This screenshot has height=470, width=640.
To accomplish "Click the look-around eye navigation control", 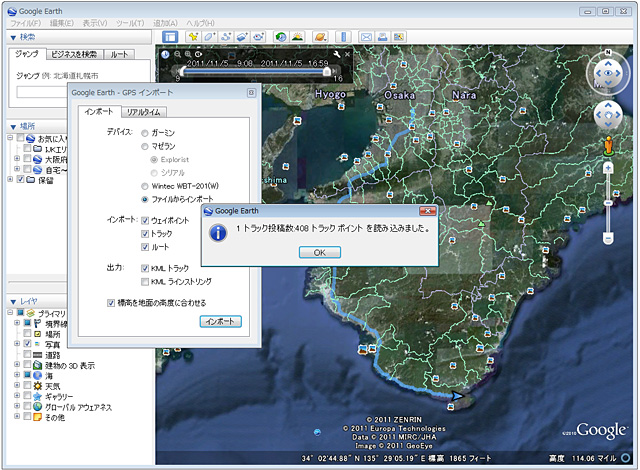I will pyautogui.click(x=608, y=73).
